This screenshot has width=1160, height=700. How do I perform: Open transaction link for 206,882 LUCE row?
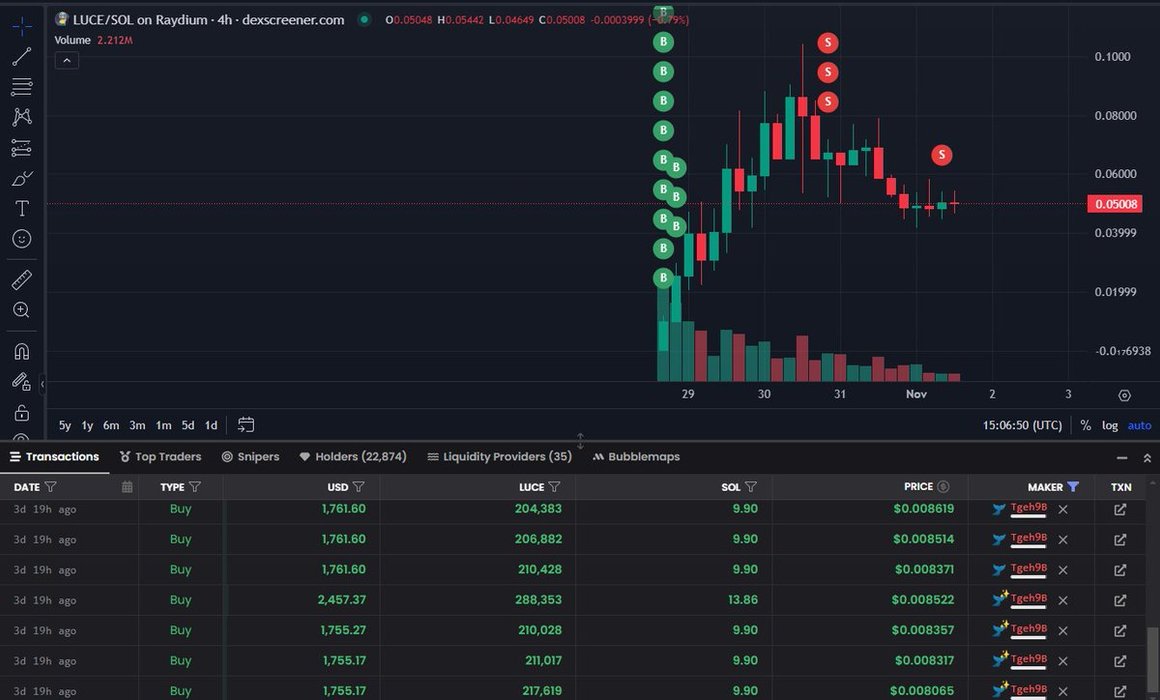click(x=1120, y=540)
